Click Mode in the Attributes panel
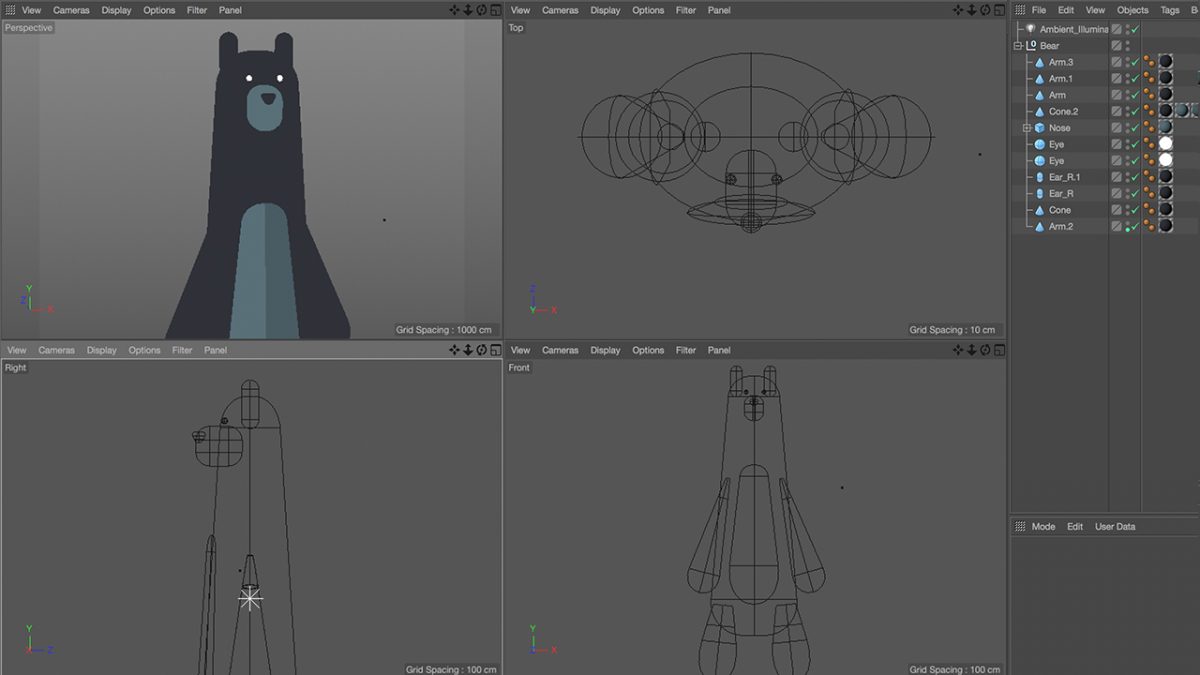1200x675 pixels. click(x=1043, y=526)
